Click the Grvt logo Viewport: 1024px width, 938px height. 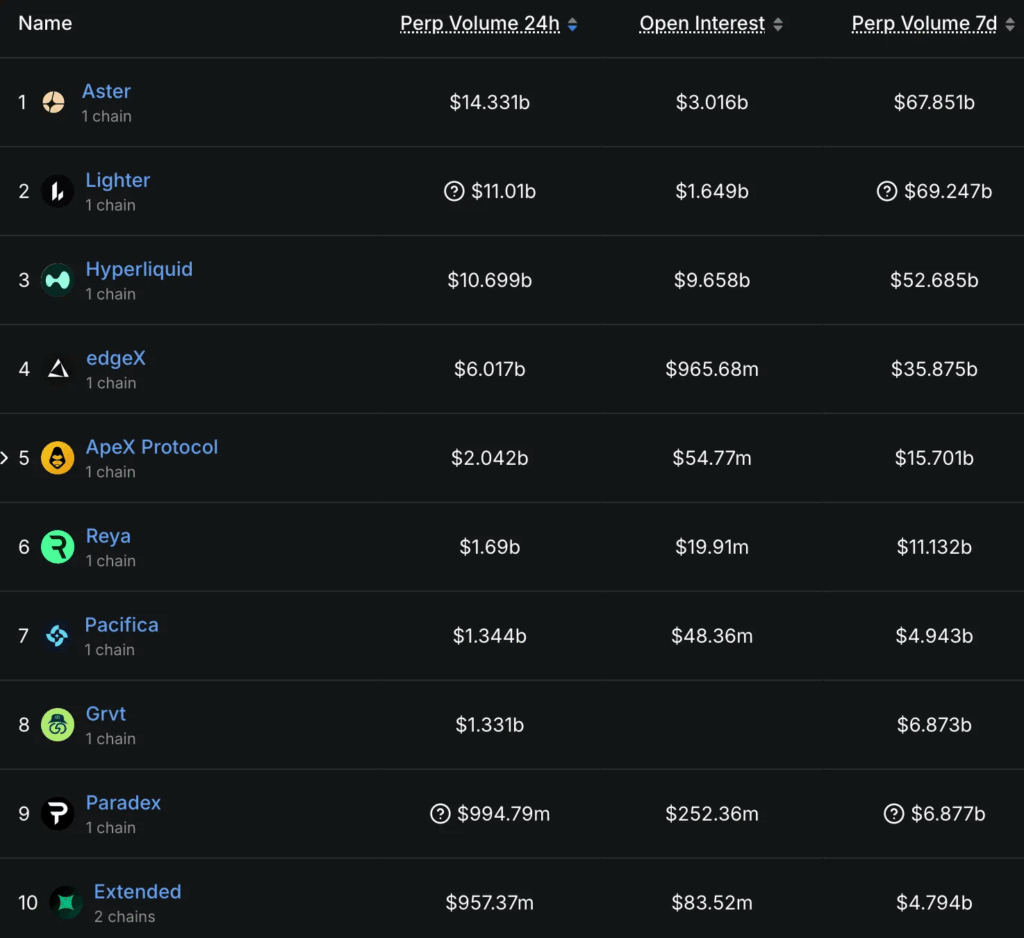[58, 725]
